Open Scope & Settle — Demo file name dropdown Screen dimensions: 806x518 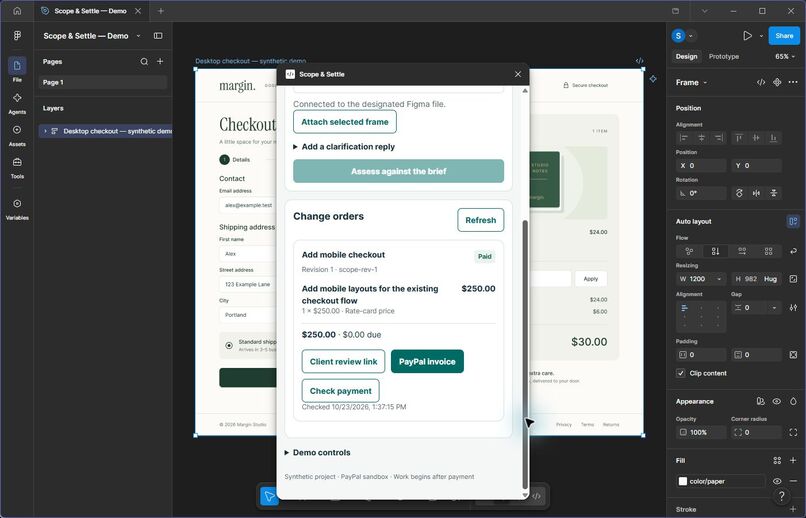click(138, 35)
